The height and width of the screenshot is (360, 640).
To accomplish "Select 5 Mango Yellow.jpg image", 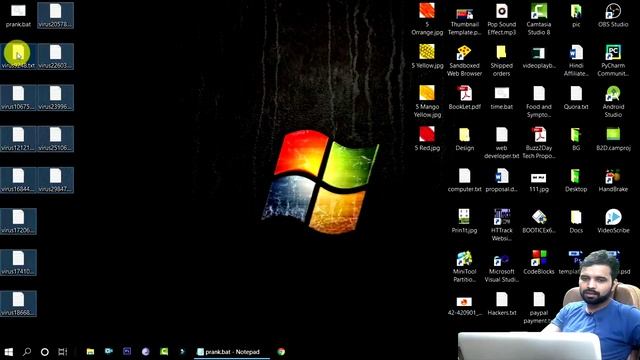I will click(427, 102).
